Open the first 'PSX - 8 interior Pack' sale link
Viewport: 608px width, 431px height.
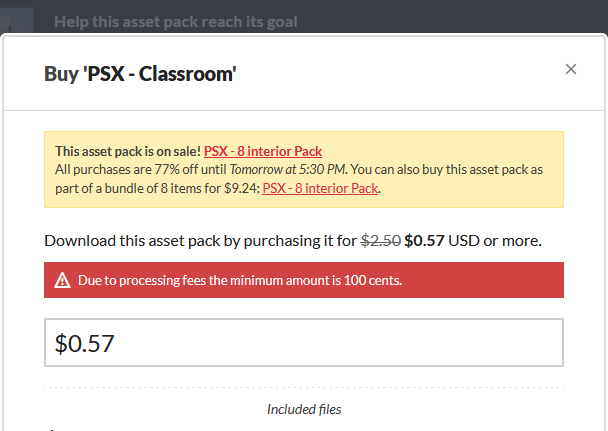click(263, 151)
